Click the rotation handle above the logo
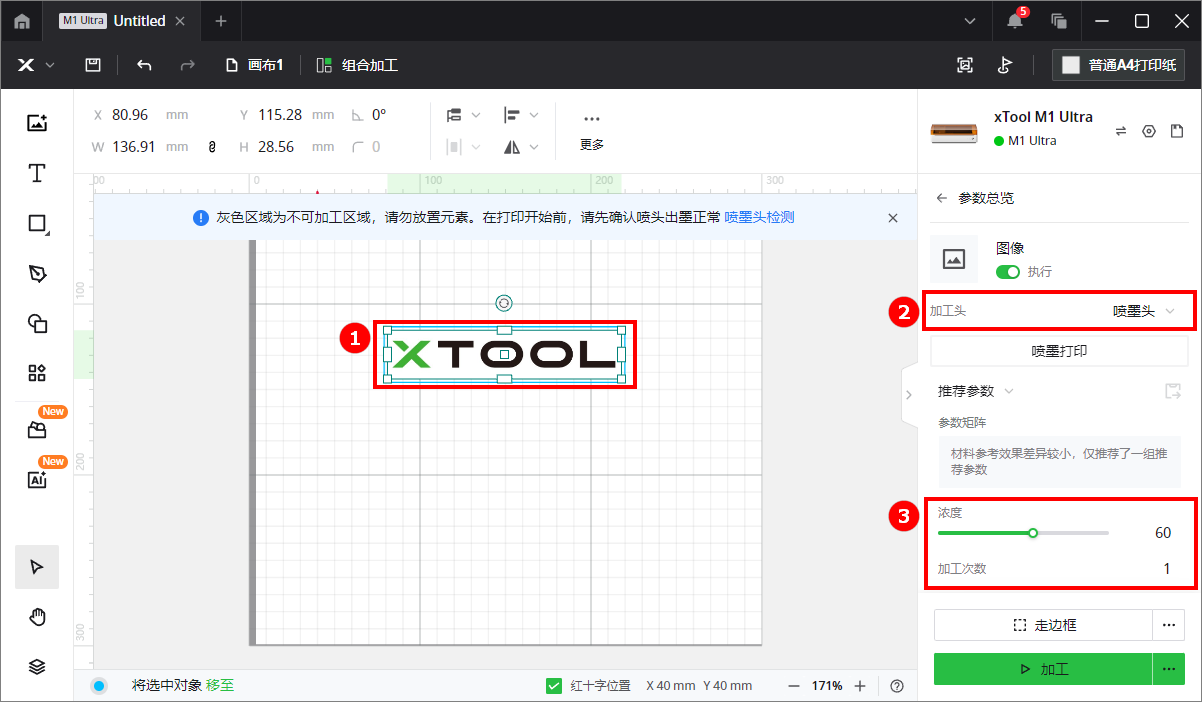 click(x=504, y=302)
